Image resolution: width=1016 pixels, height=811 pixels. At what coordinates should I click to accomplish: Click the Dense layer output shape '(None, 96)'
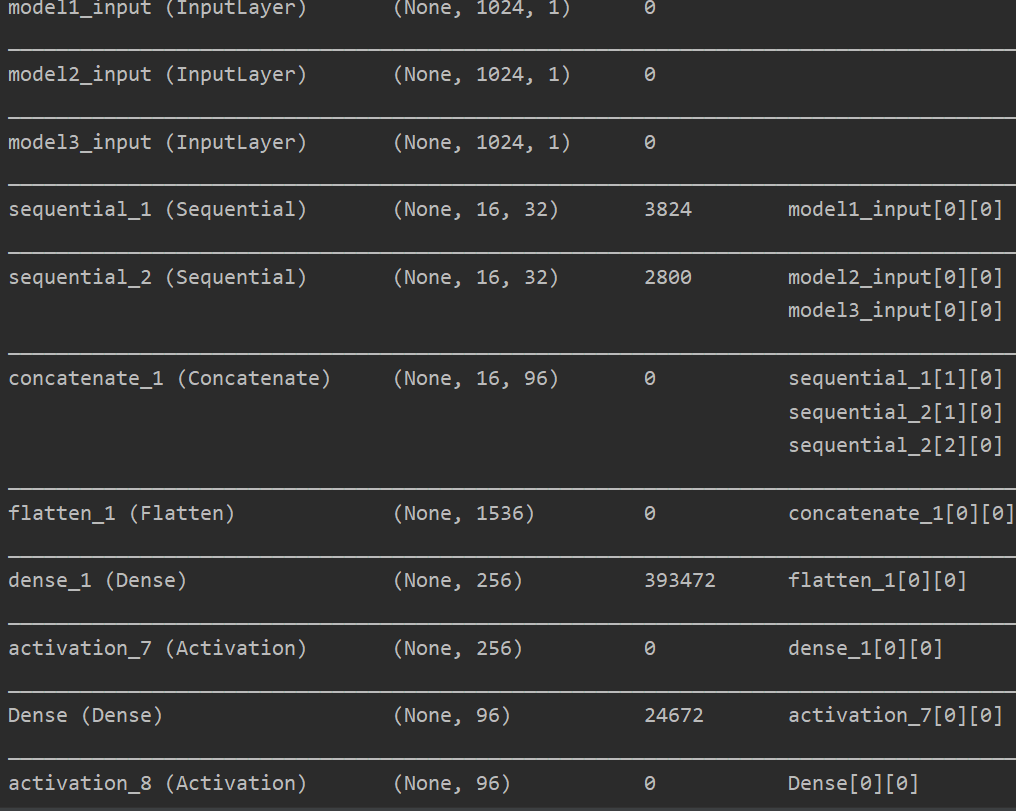pos(452,715)
